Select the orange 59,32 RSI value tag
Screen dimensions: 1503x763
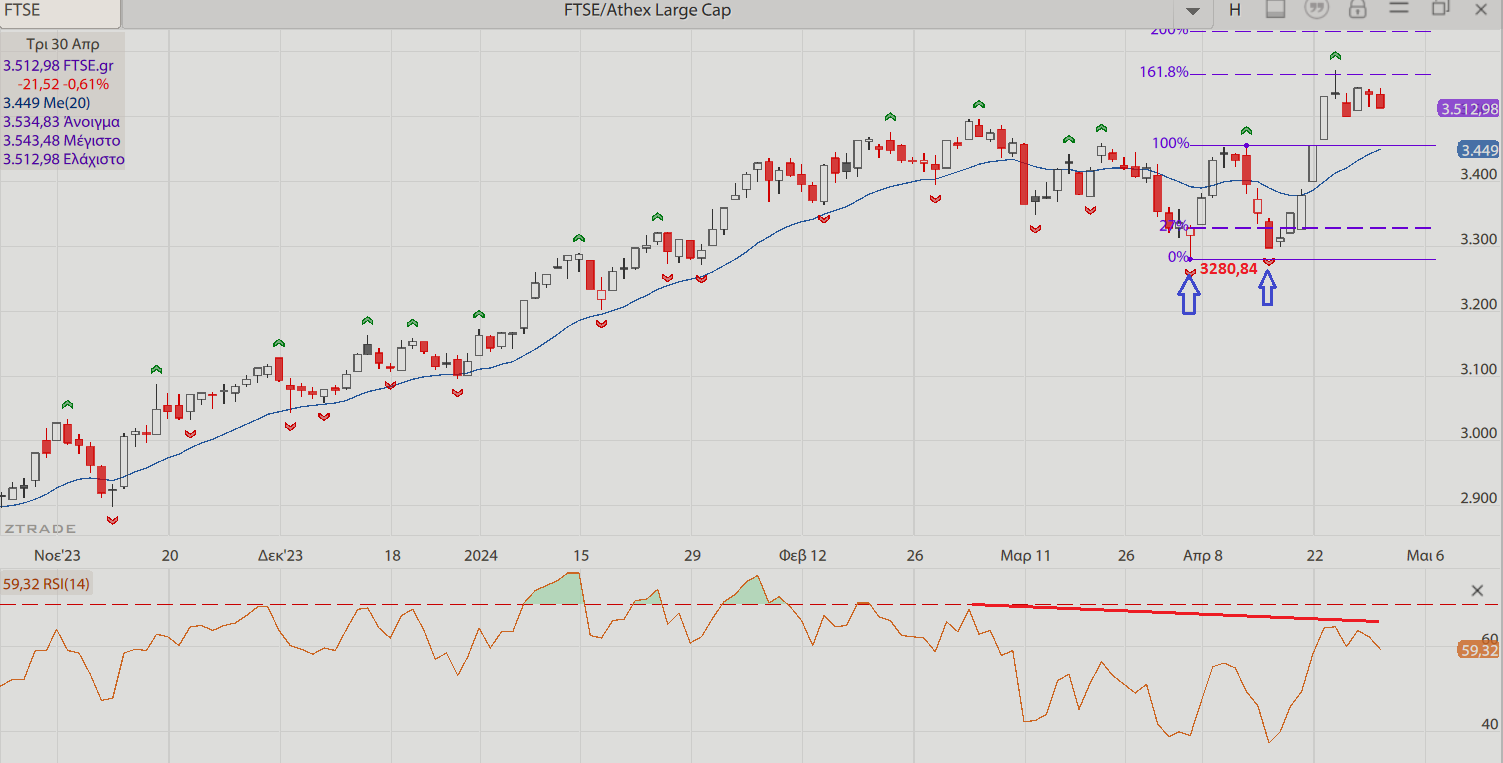(1479, 650)
